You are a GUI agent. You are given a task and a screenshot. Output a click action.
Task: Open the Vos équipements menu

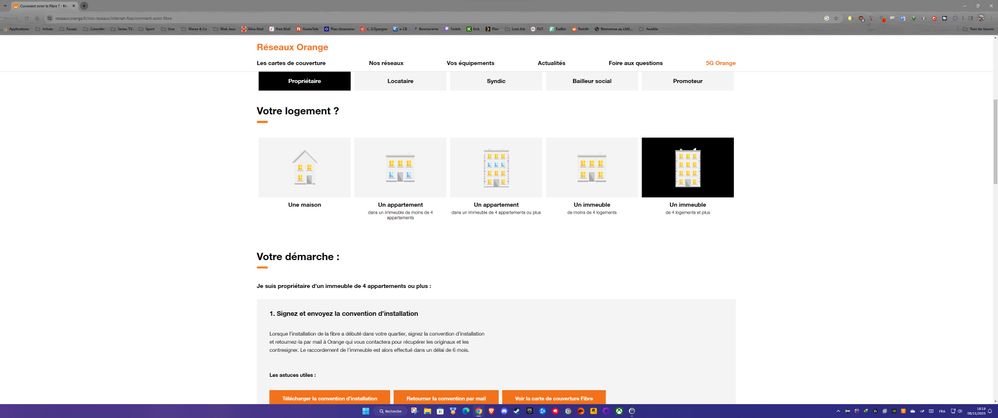click(x=470, y=63)
